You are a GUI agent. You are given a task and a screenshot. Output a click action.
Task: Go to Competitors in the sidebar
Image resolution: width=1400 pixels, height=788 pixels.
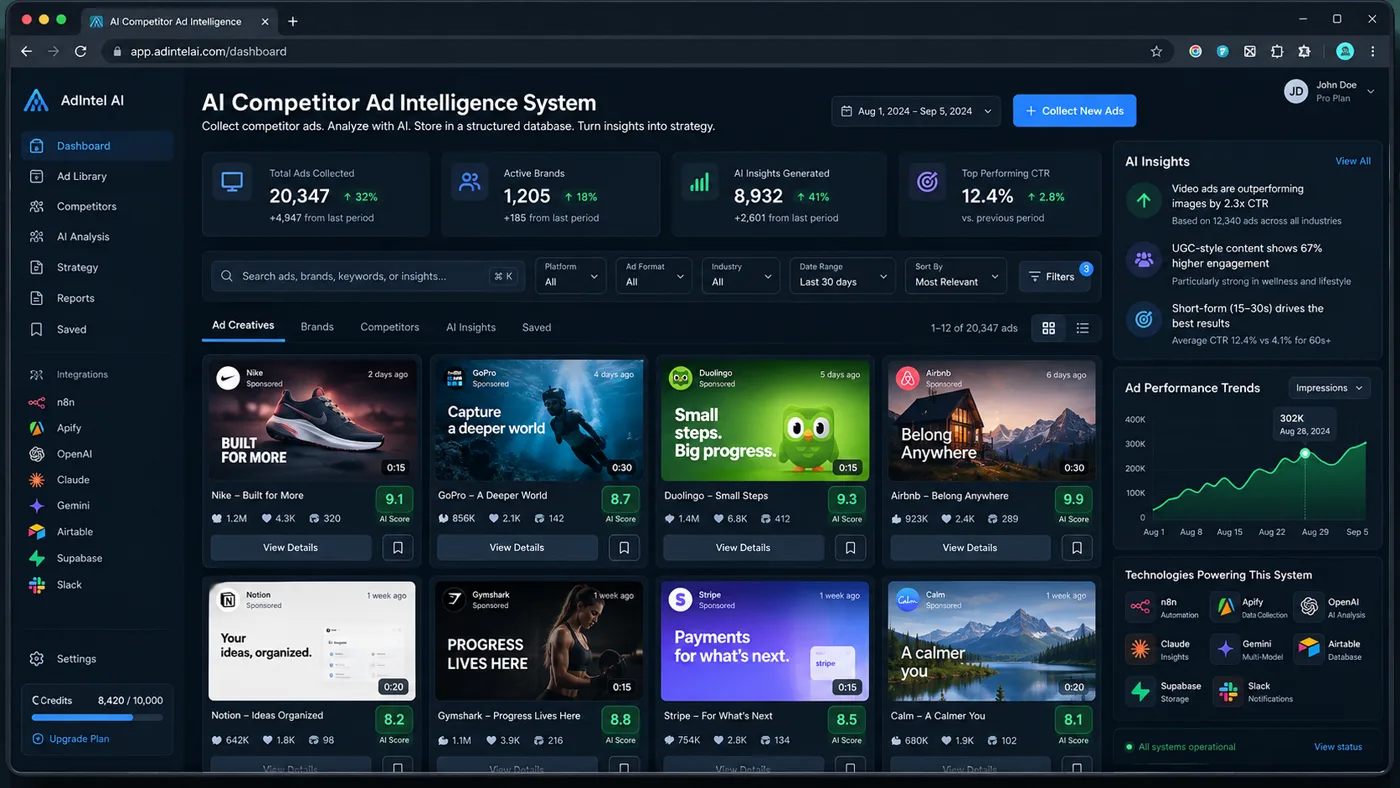pyautogui.click(x=97, y=206)
